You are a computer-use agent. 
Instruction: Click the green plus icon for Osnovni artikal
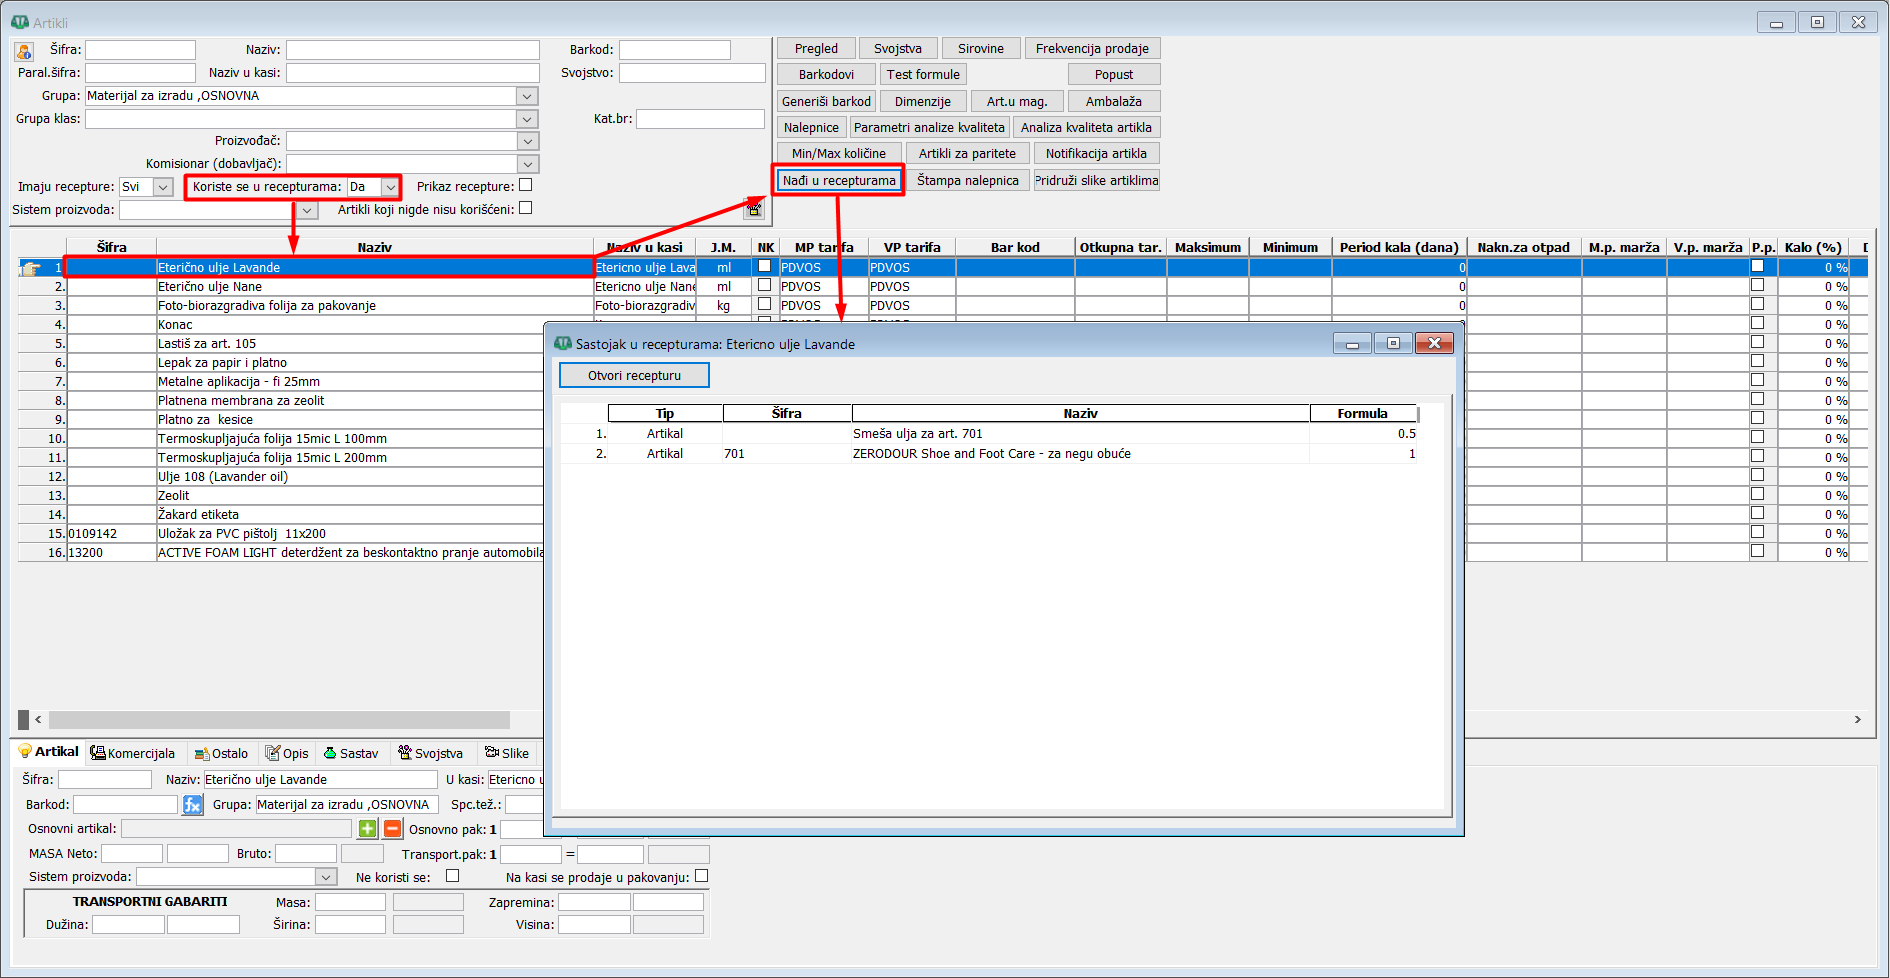pos(368,829)
